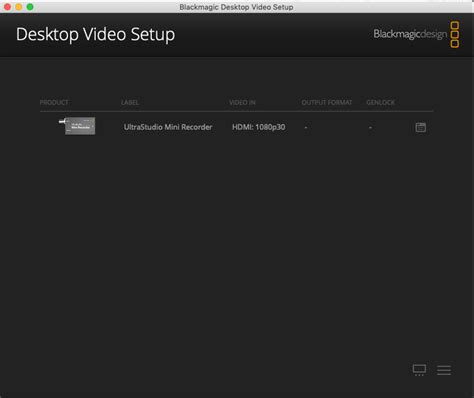This screenshot has height=398, width=474.
Task: Click the Desktop Video Setup heading
Action: click(x=95, y=35)
